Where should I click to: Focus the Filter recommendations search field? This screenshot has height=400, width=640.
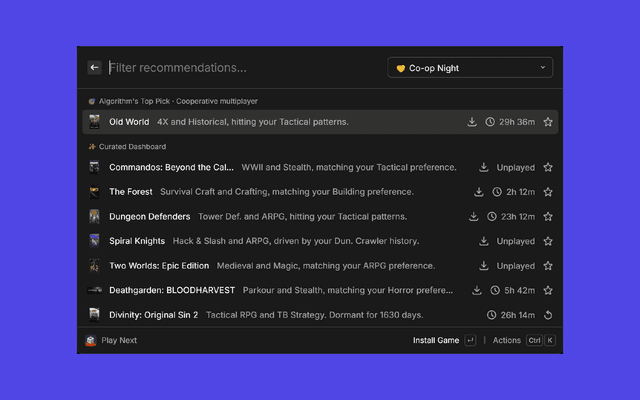tap(245, 68)
